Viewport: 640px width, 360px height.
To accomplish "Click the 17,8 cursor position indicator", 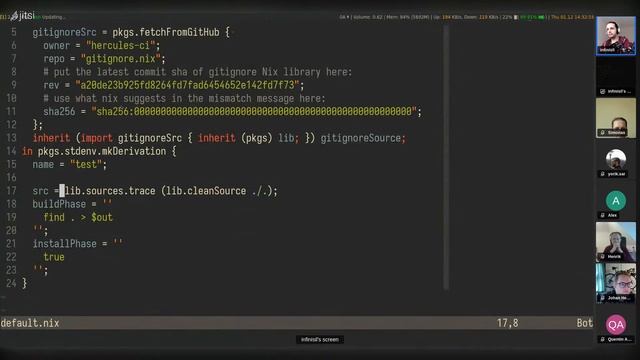I will tap(507, 323).
